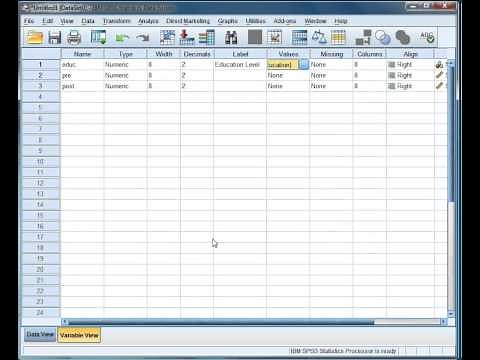Screen dimensions: 480x360
Task: Open the Select Cases icon
Action: (338, 37)
